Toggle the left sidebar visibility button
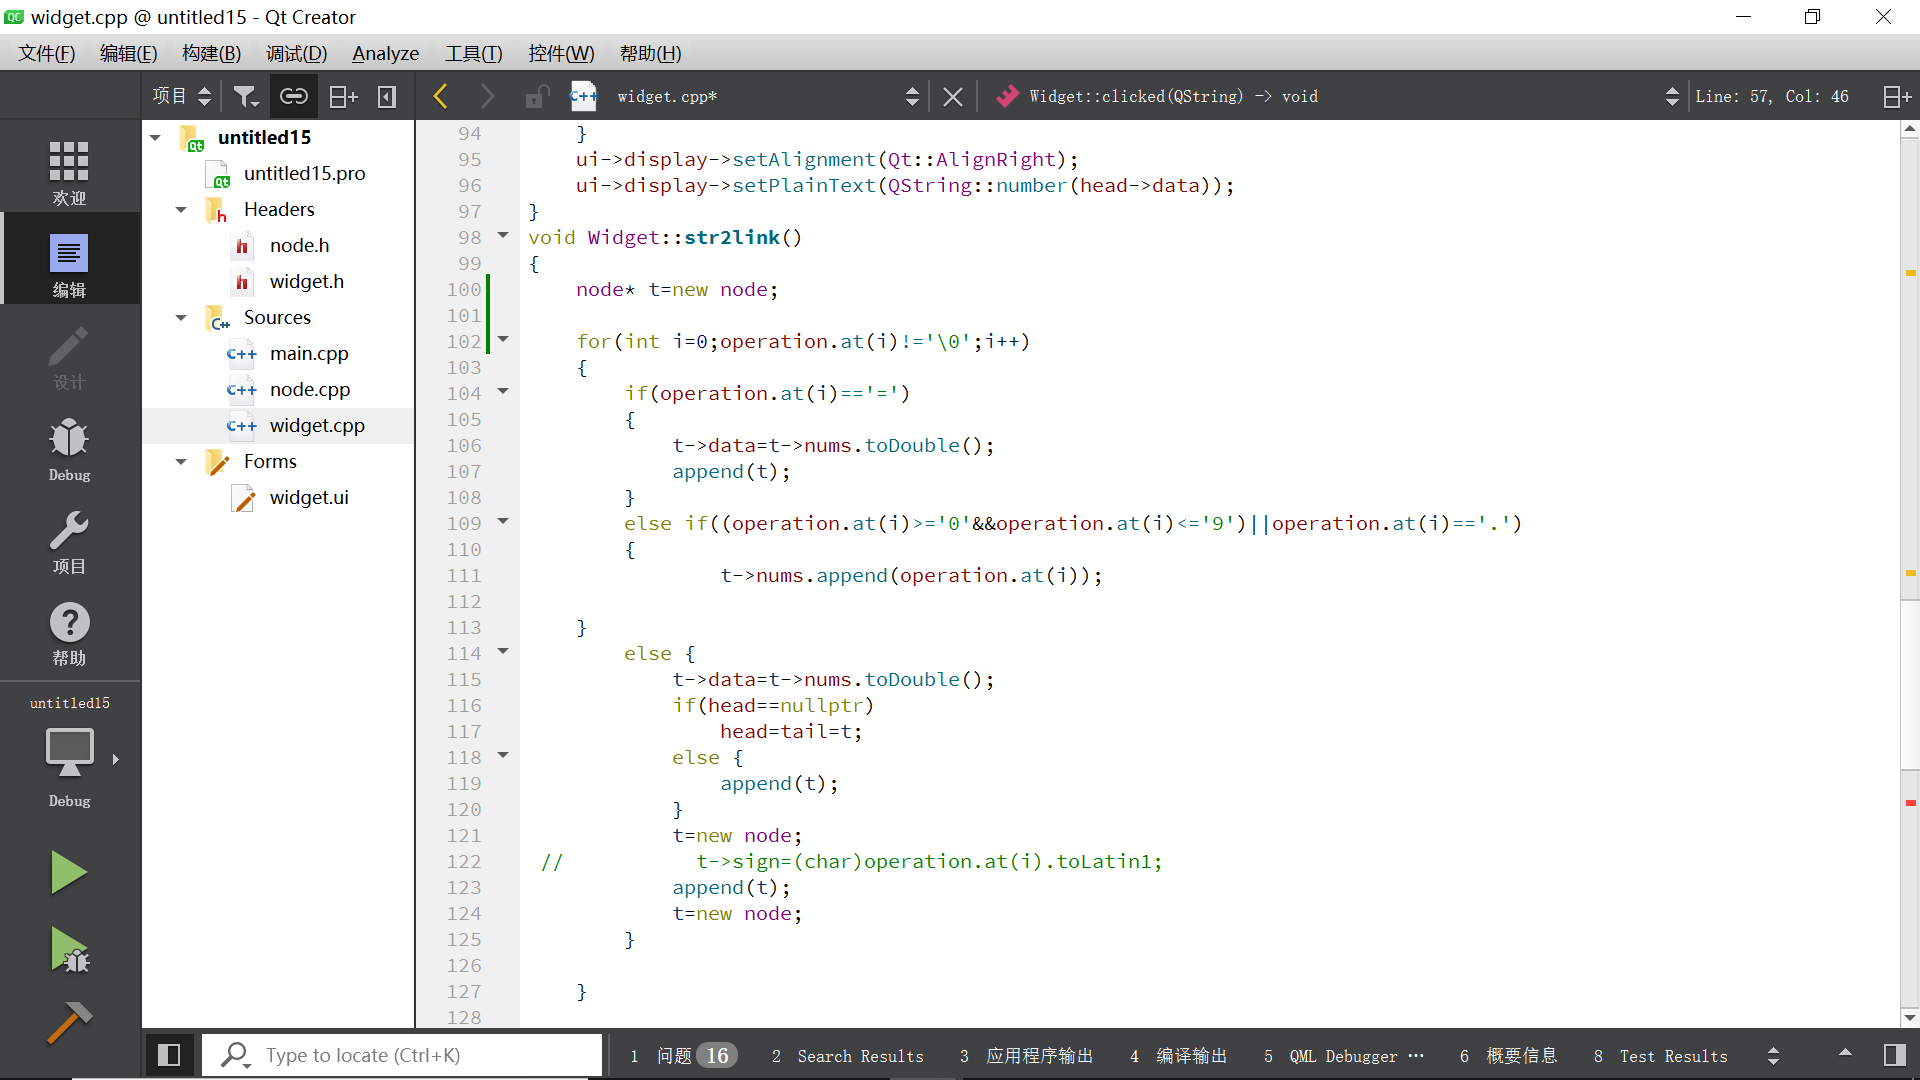Screen dimensions: 1920x1080 click(169, 1055)
